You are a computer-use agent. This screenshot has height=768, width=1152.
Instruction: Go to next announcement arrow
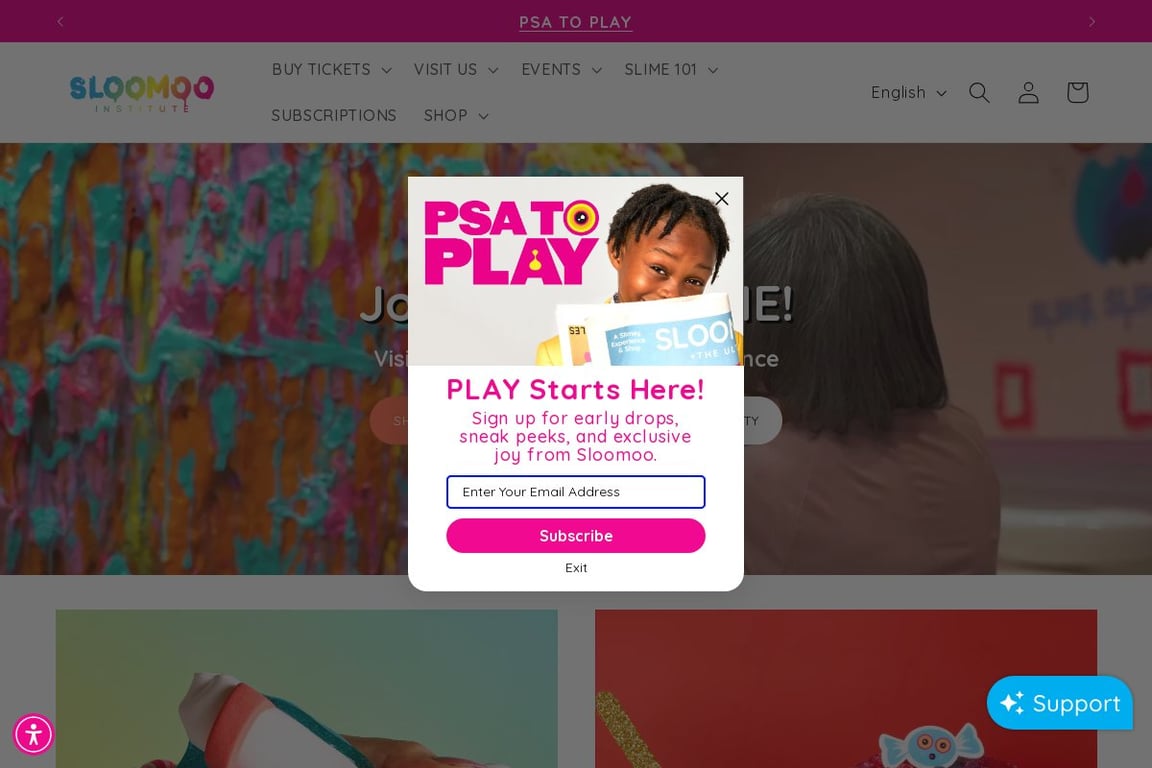click(1092, 21)
